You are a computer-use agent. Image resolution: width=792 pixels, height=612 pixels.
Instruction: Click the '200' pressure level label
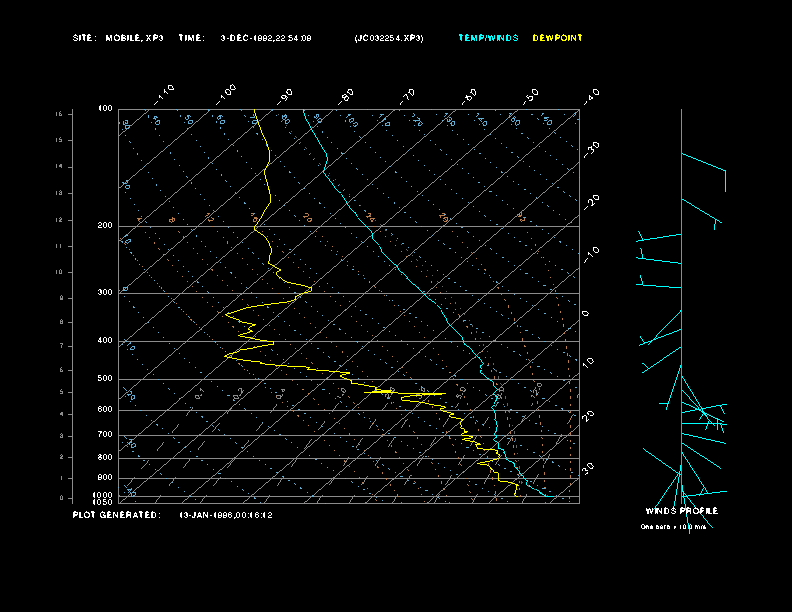coord(105,226)
